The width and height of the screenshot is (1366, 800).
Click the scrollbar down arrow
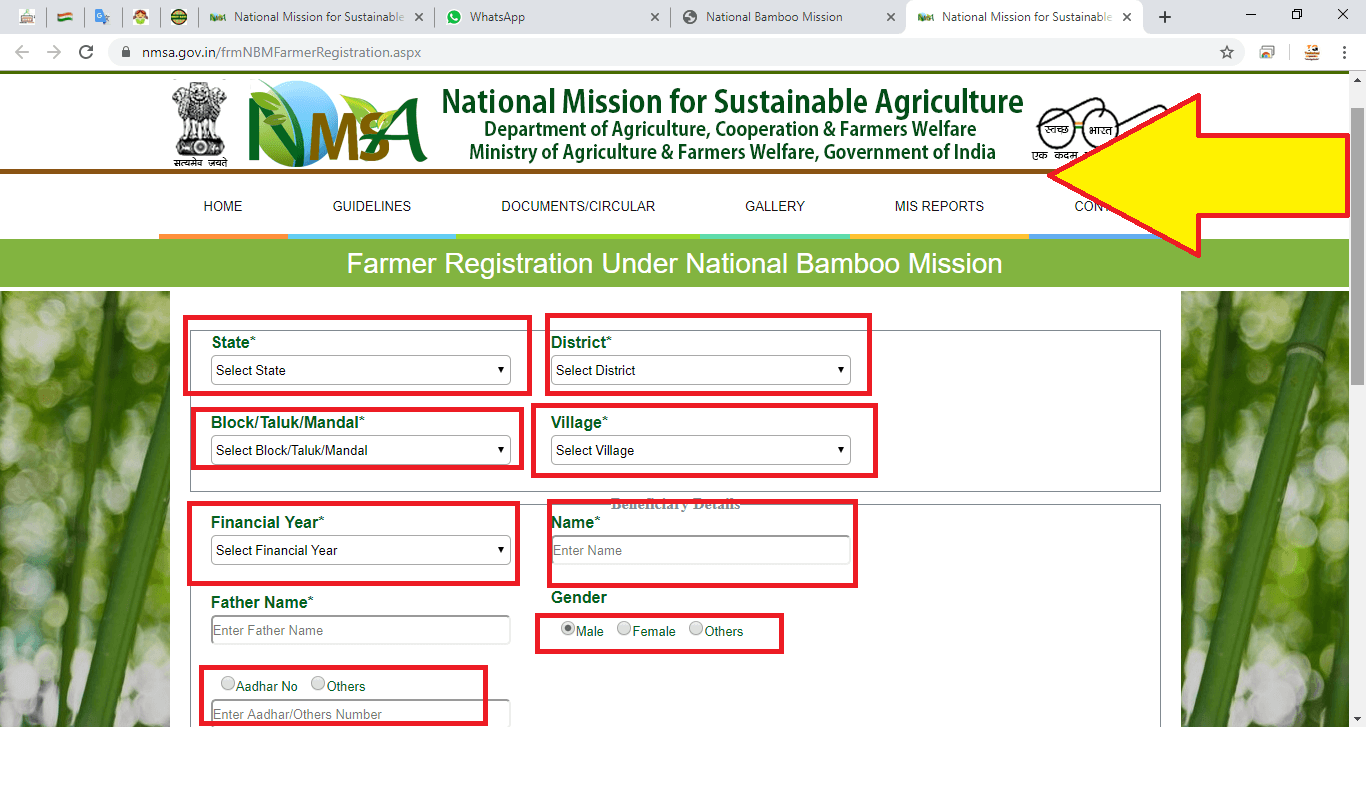[x=1357, y=718]
